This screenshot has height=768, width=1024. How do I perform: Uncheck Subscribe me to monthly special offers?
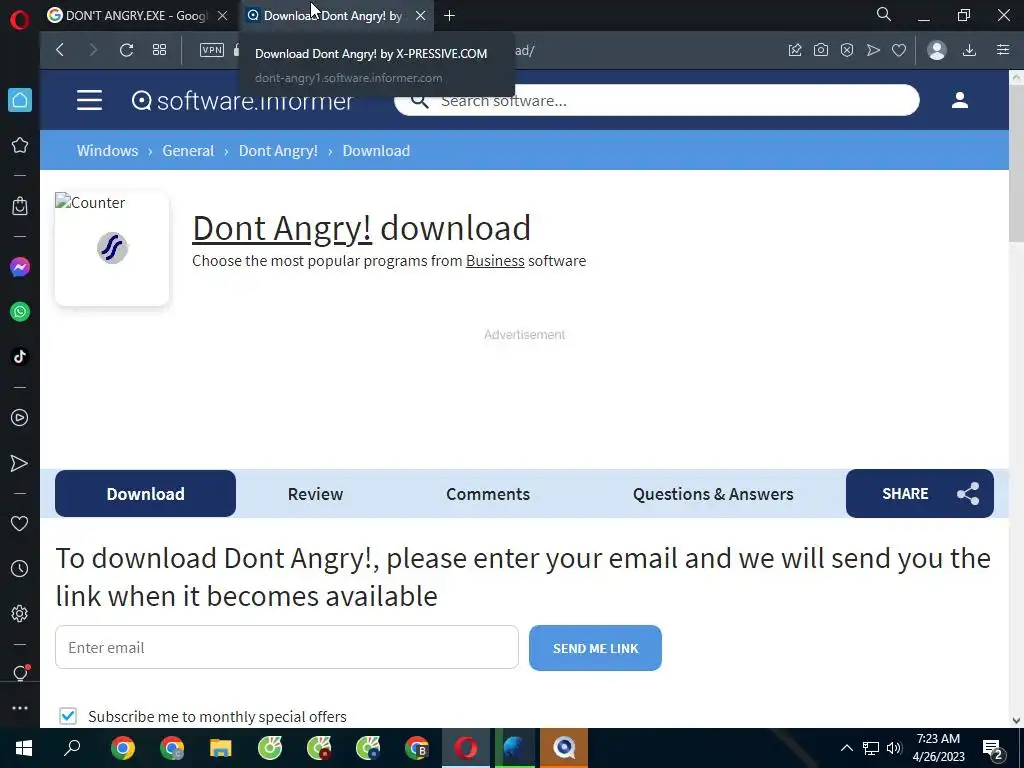[68, 716]
